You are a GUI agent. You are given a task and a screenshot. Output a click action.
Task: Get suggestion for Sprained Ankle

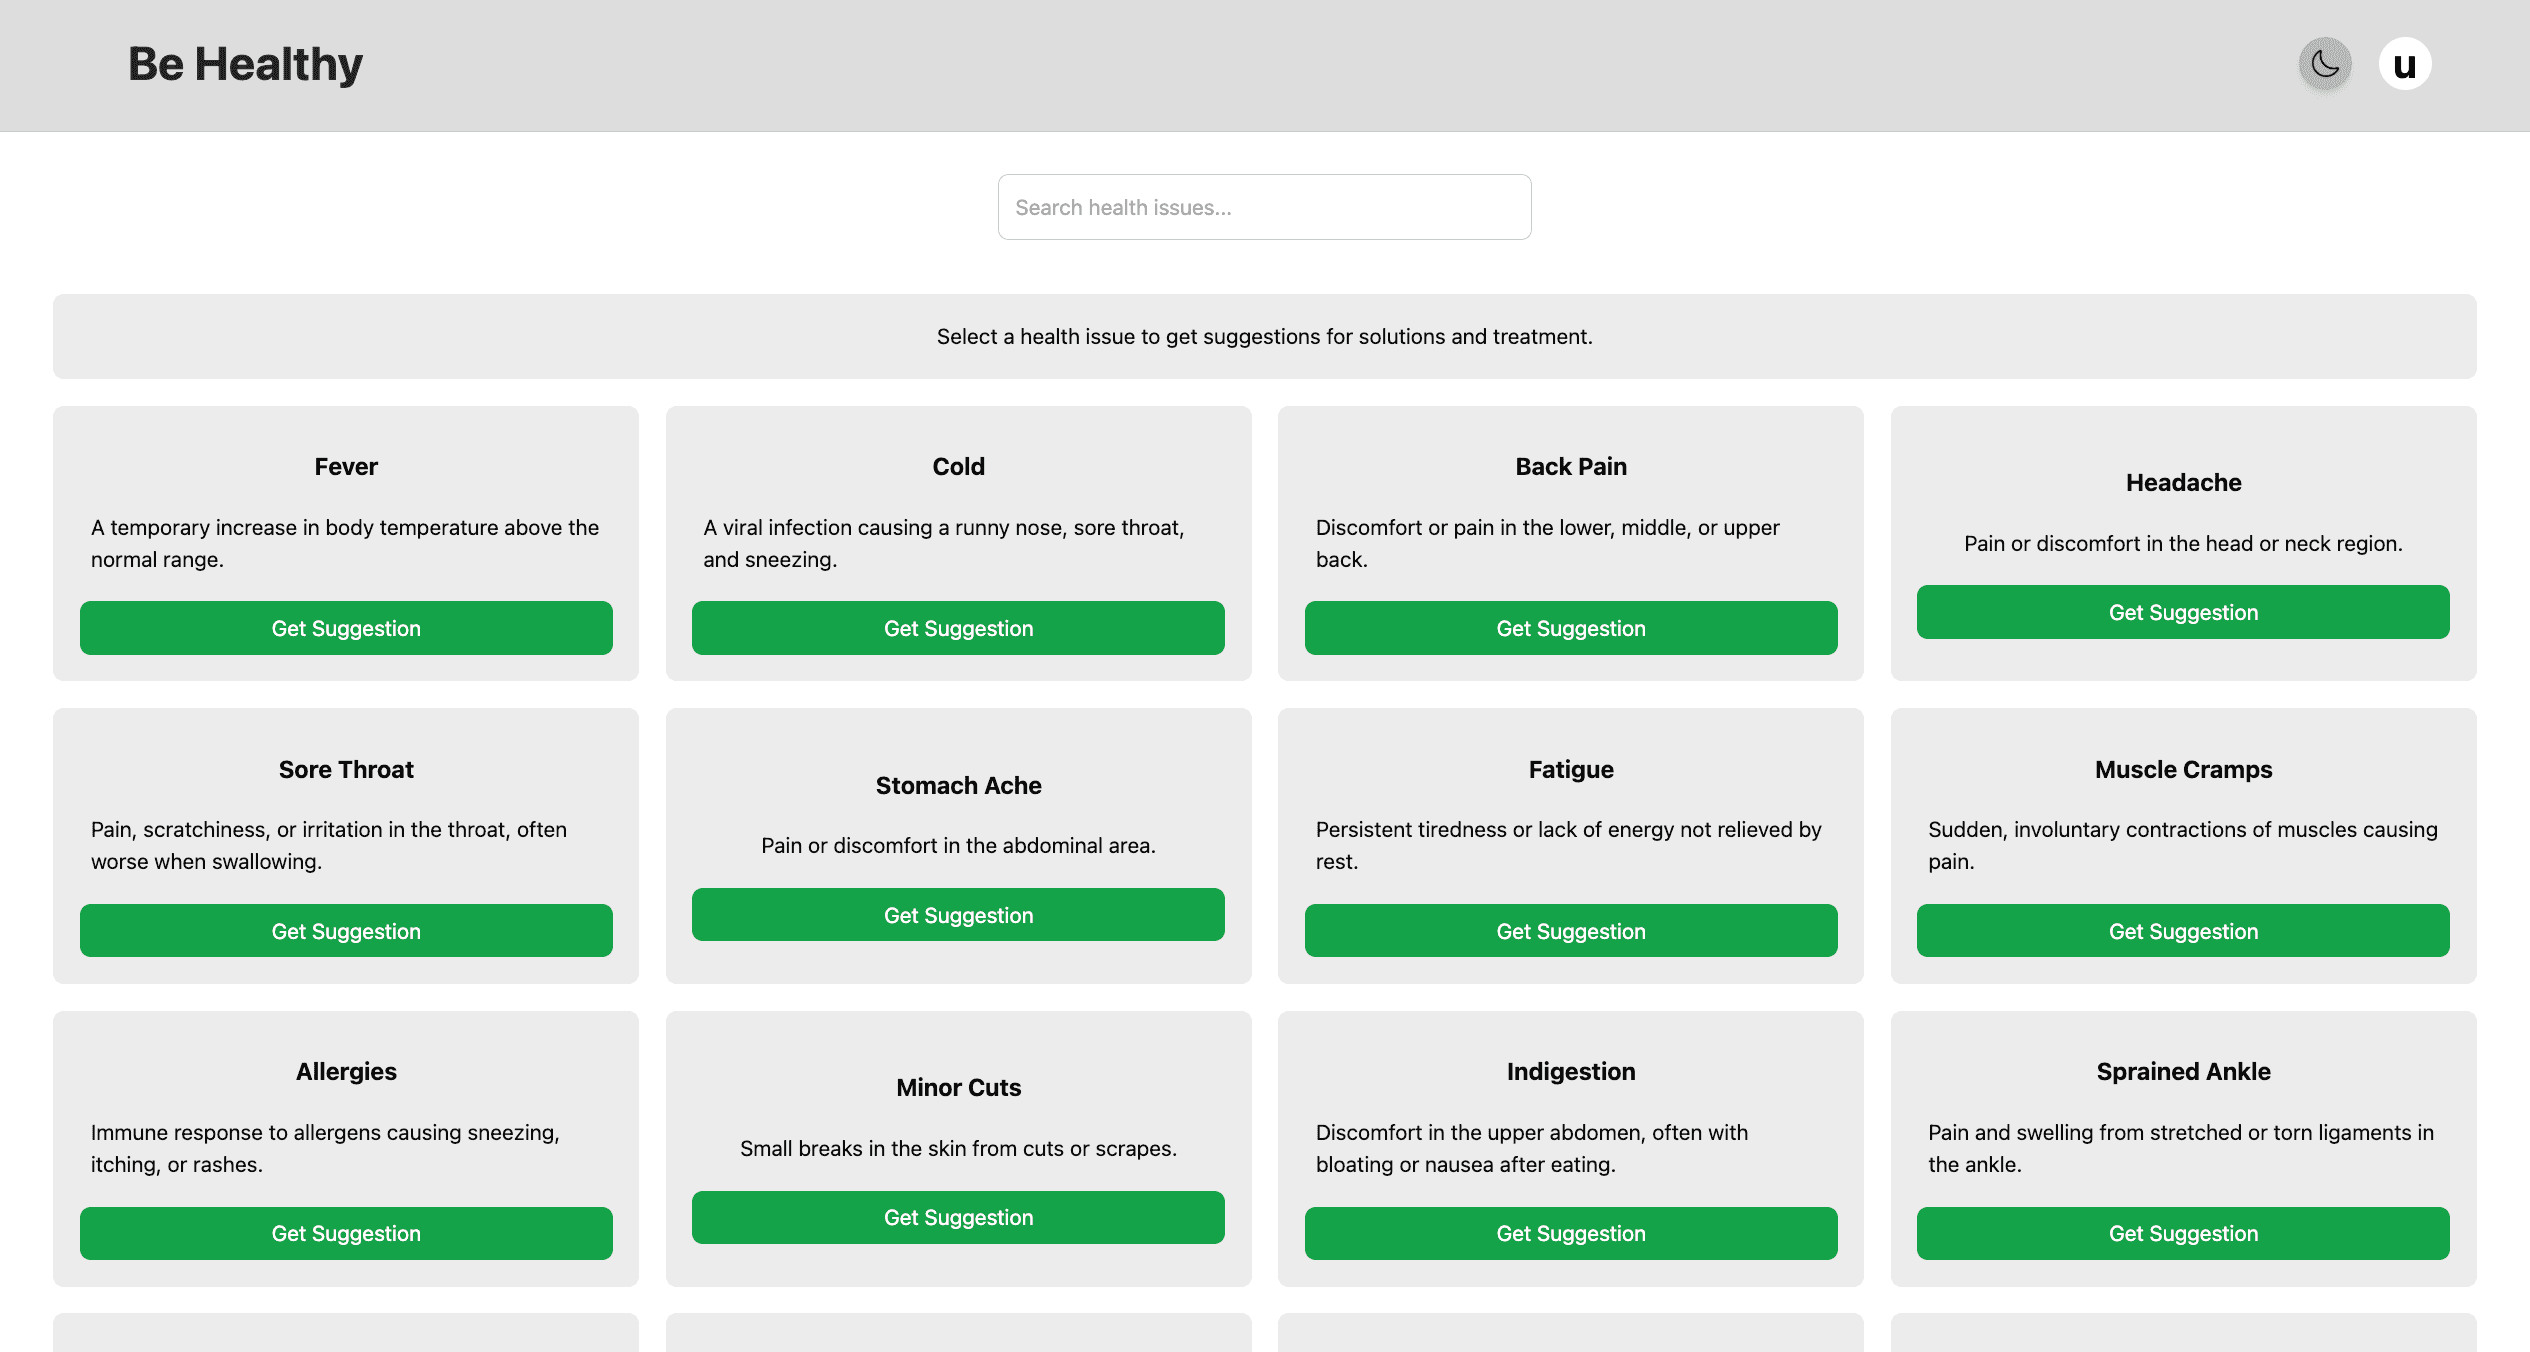click(2182, 1233)
